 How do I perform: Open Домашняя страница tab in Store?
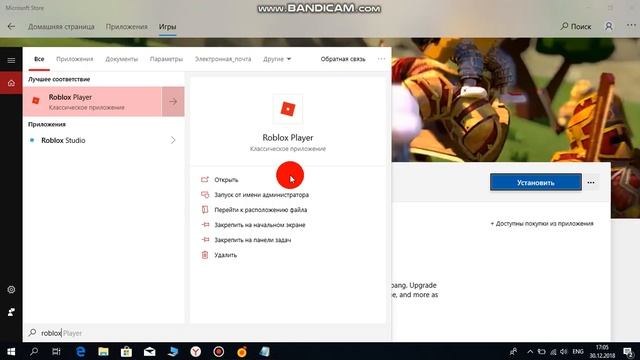[x=61, y=27]
